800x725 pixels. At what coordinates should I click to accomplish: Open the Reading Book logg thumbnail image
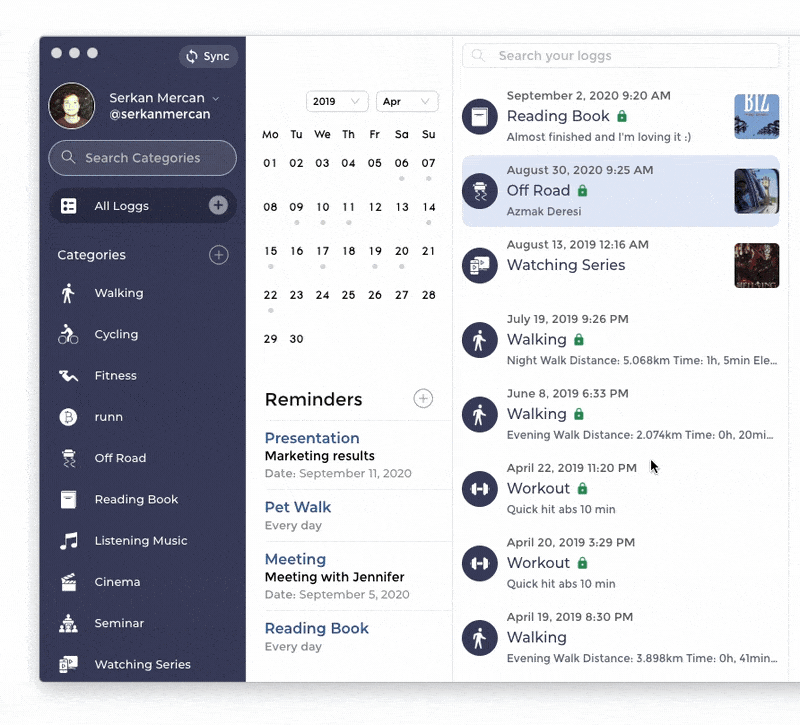pos(757,116)
